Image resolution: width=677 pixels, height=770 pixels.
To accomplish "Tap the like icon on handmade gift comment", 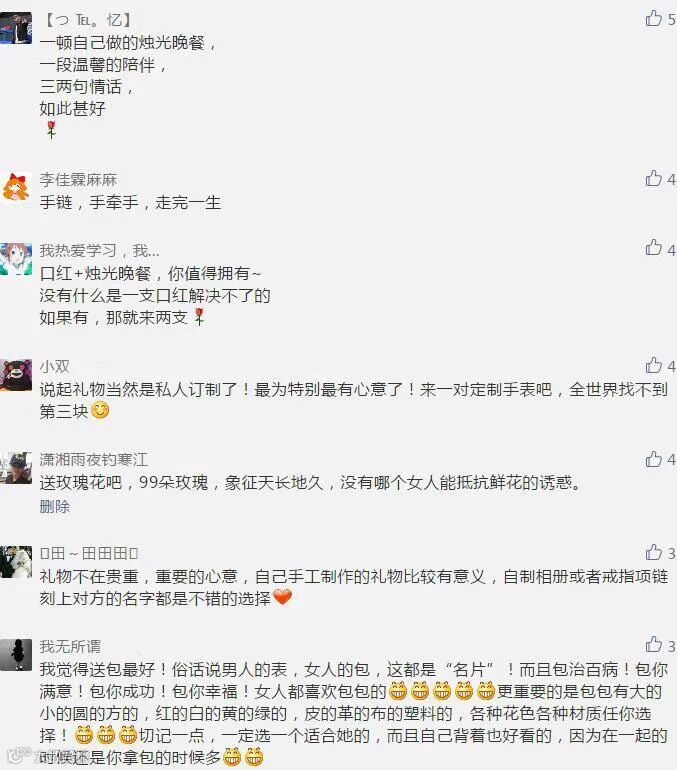I will click(653, 552).
